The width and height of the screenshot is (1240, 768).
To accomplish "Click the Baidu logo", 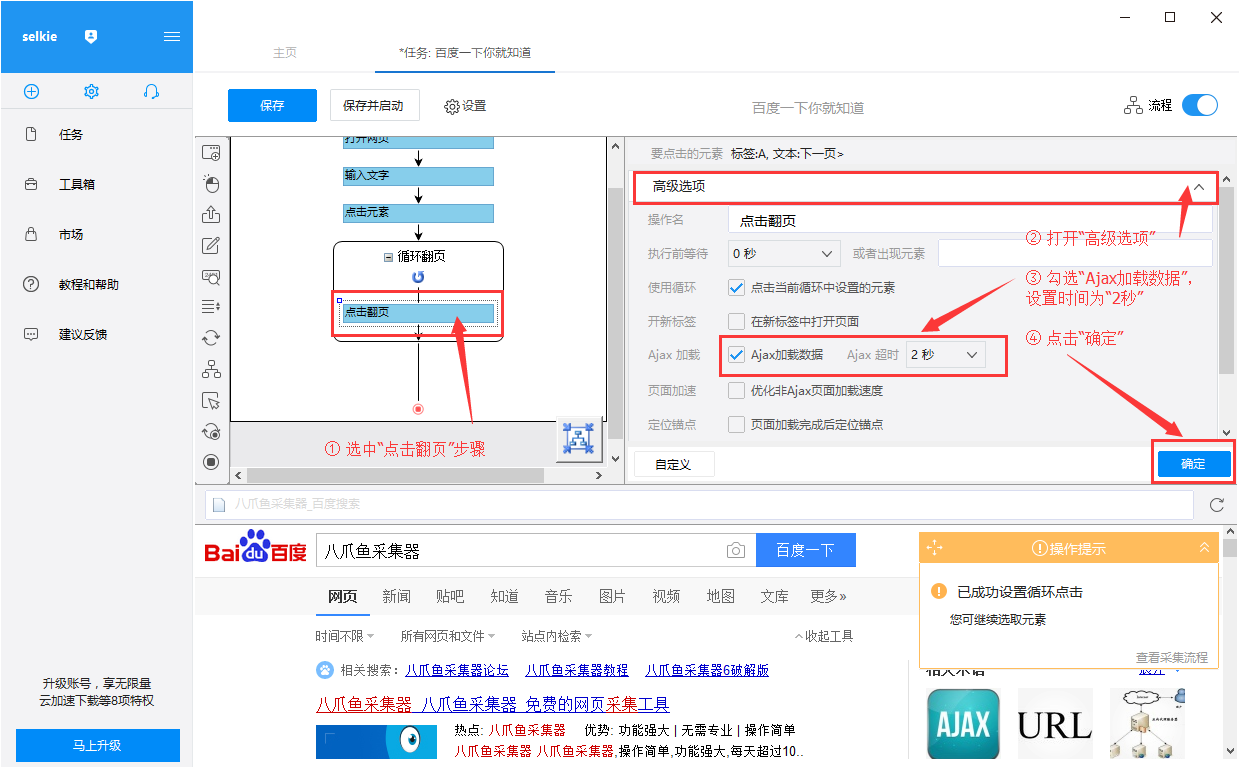I will (x=256, y=549).
